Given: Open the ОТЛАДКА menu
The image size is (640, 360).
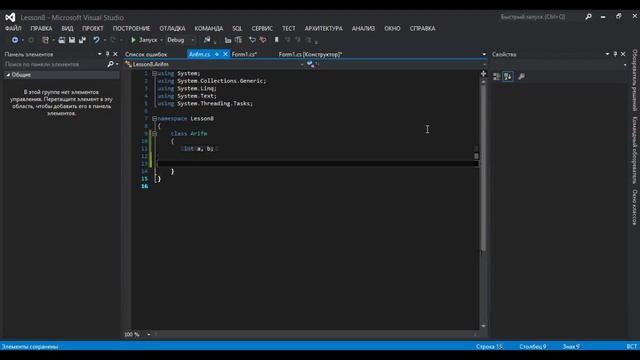Looking at the screenshot, I should 172,29.
